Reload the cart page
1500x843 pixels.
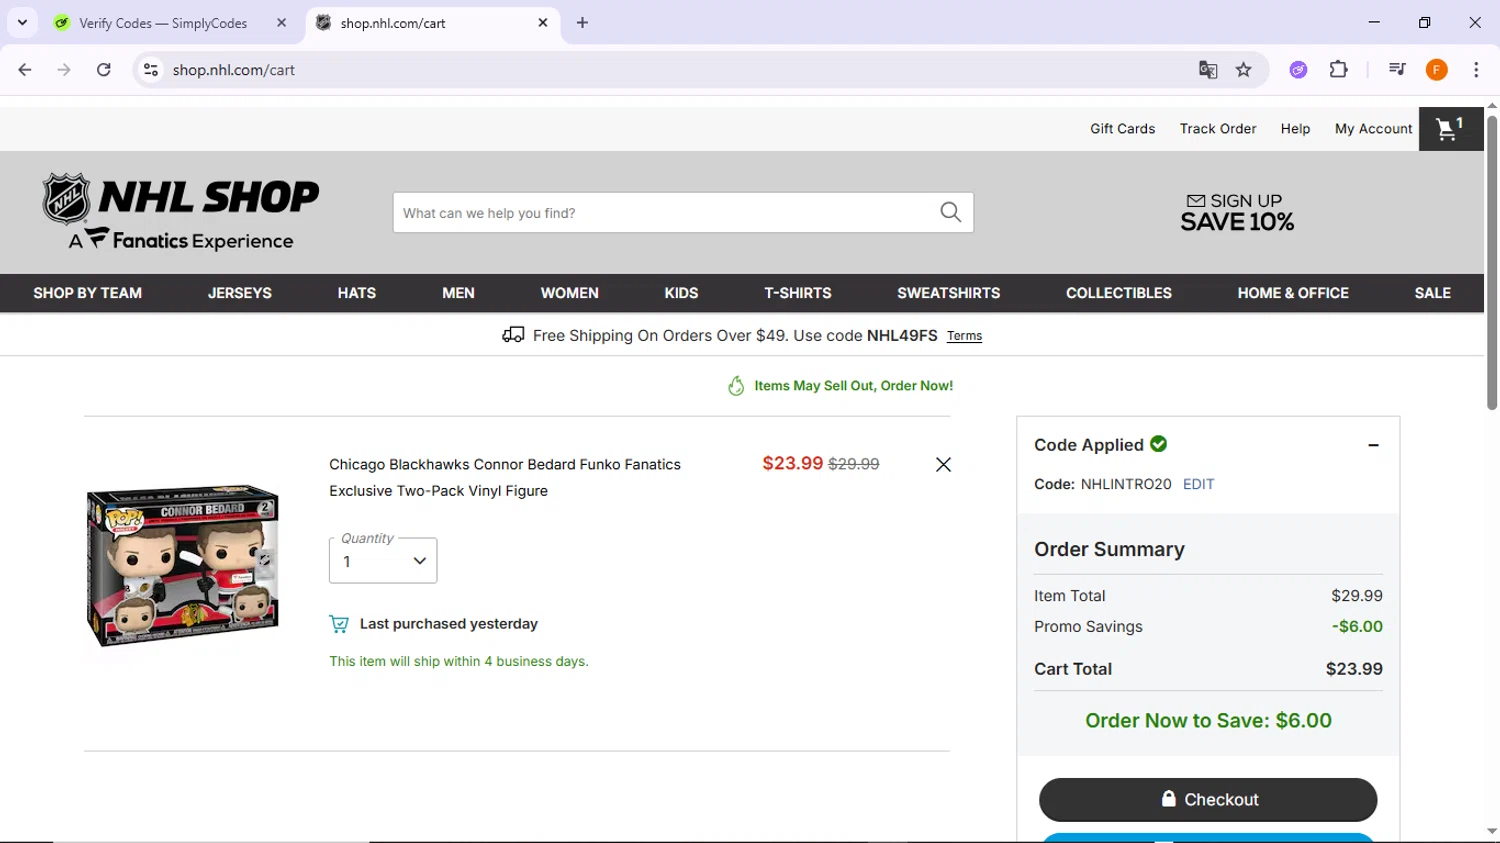pyautogui.click(x=104, y=70)
